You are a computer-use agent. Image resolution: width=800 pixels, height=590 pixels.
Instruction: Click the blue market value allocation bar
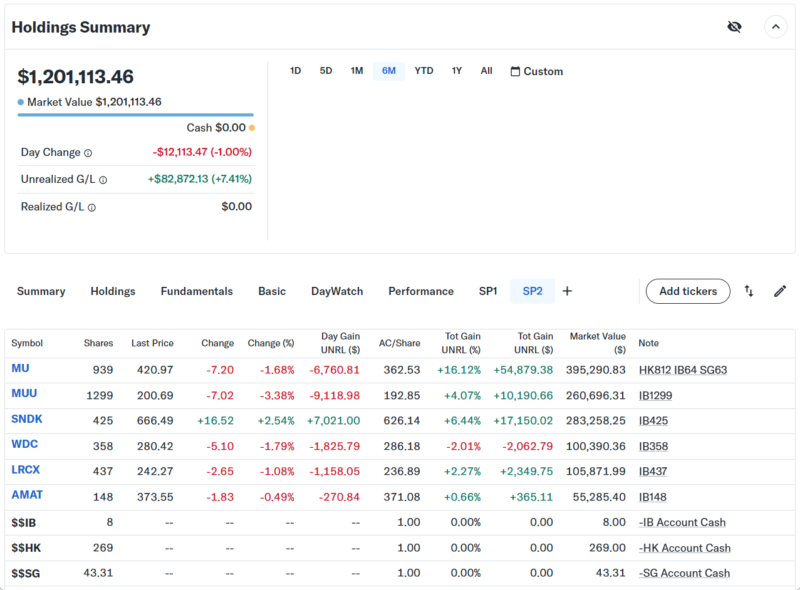click(x=135, y=115)
